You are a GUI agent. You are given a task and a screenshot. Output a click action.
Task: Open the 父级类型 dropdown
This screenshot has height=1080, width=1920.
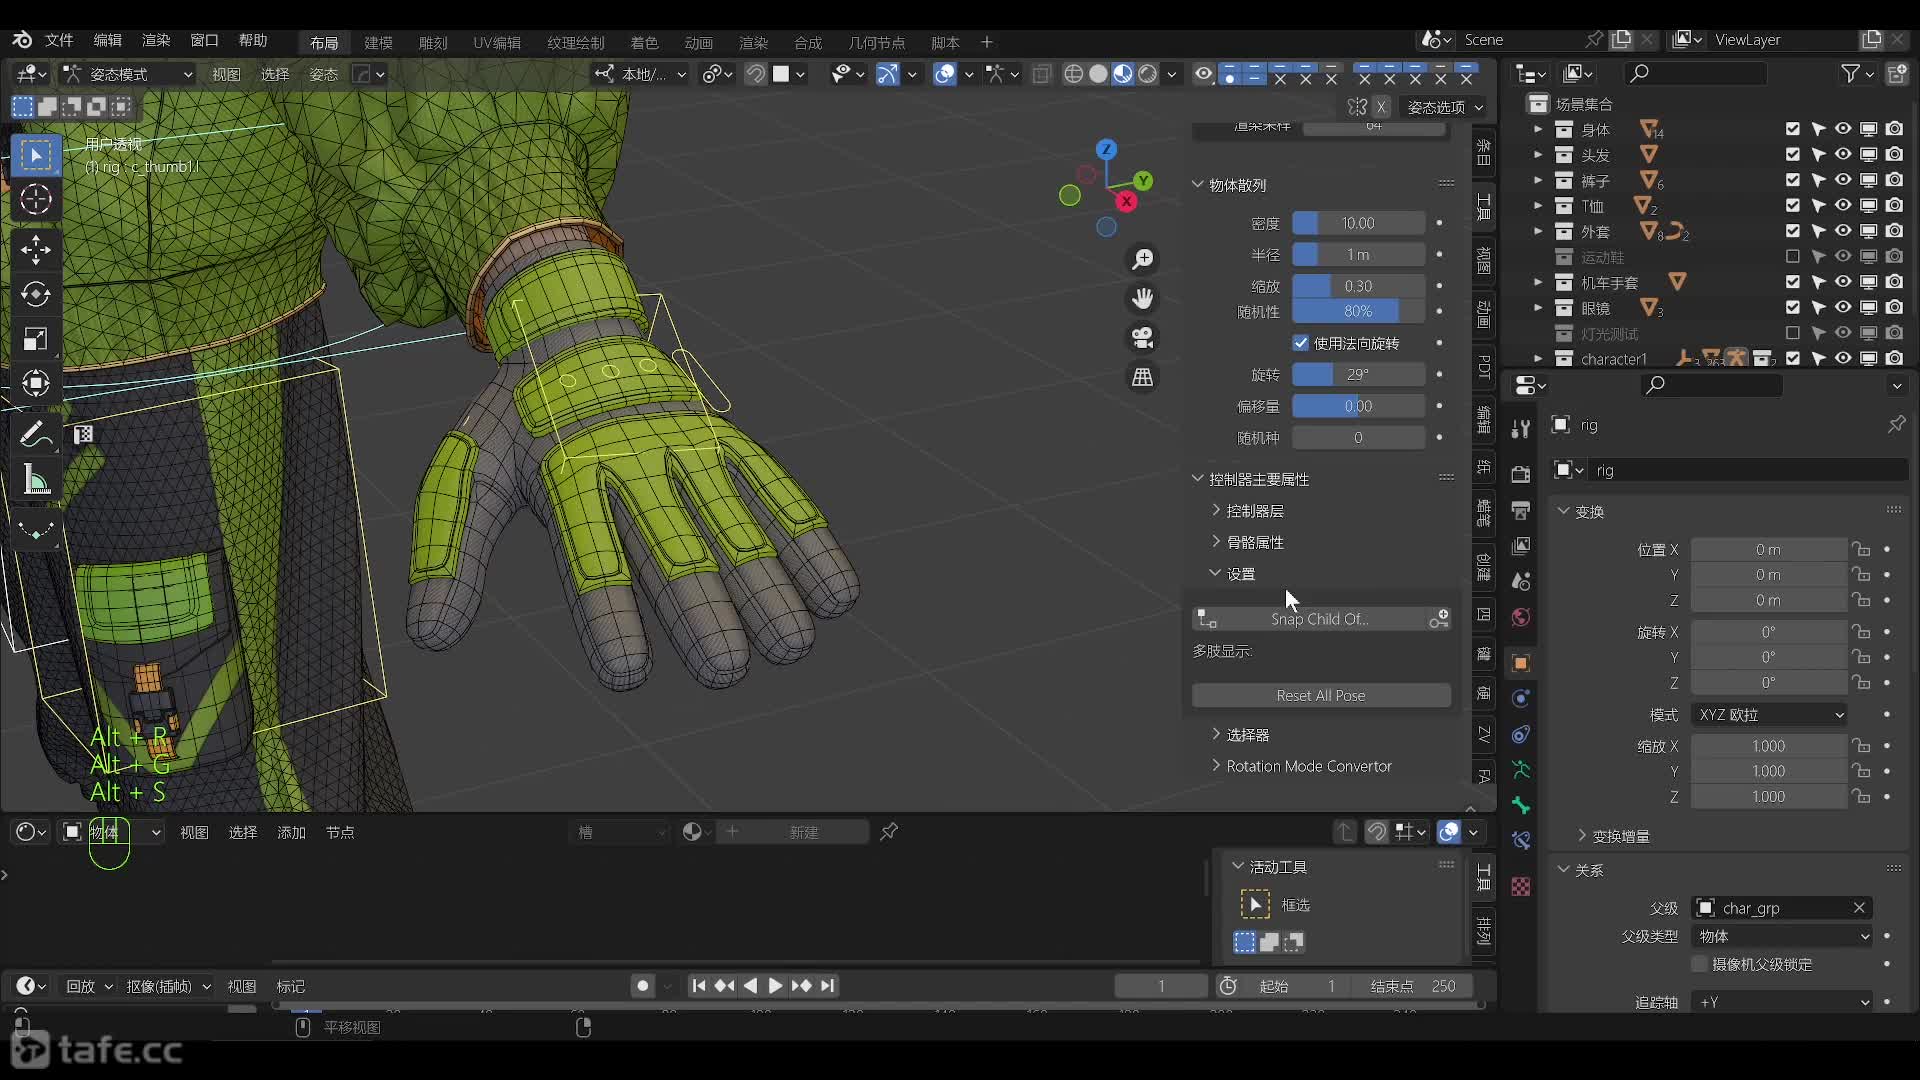(1783, 936)
